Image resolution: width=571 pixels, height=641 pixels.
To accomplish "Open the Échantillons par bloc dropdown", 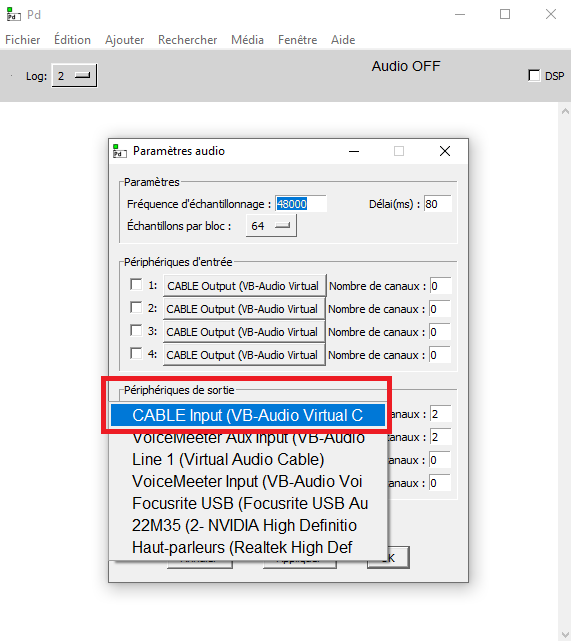I will [x=271, y=226].
